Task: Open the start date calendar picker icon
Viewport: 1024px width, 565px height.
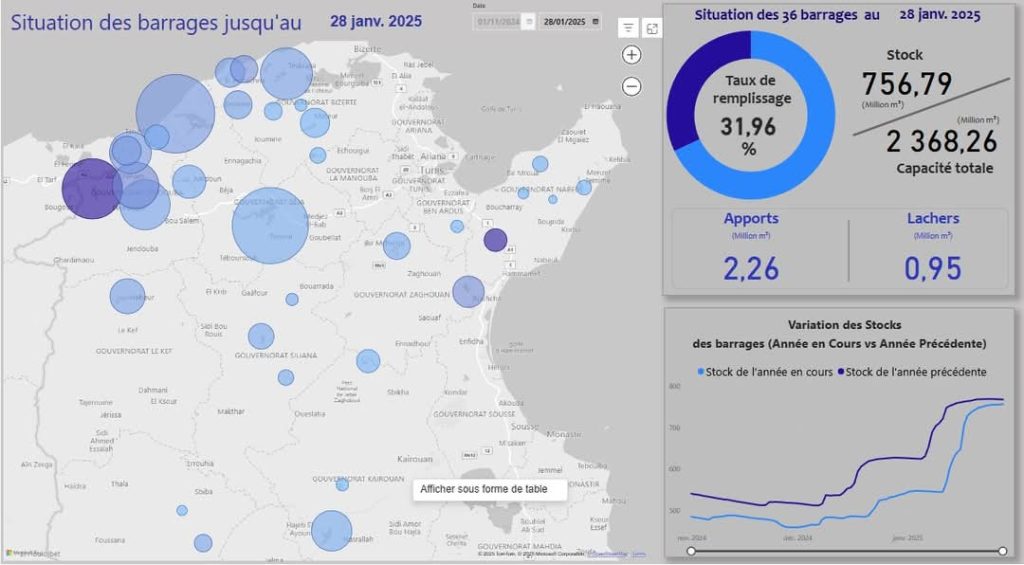Action: pyautogui.click(x=528, y=21)
